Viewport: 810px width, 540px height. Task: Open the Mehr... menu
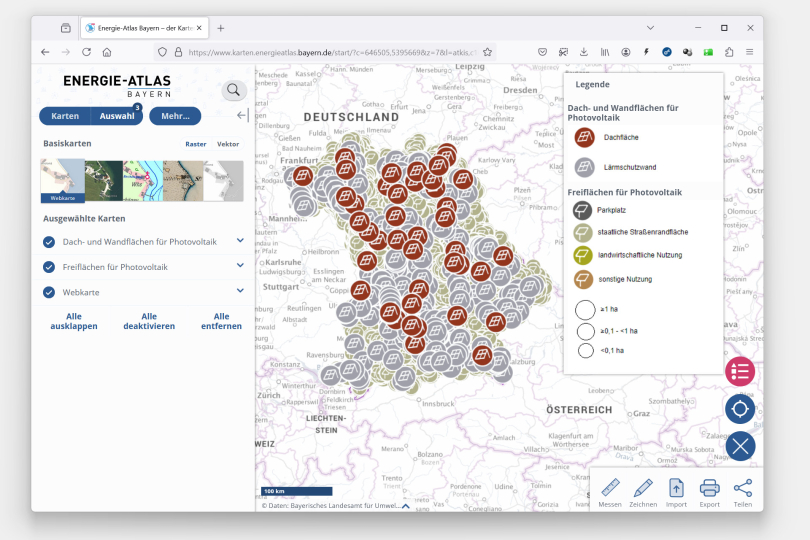[x=175, y=116]
